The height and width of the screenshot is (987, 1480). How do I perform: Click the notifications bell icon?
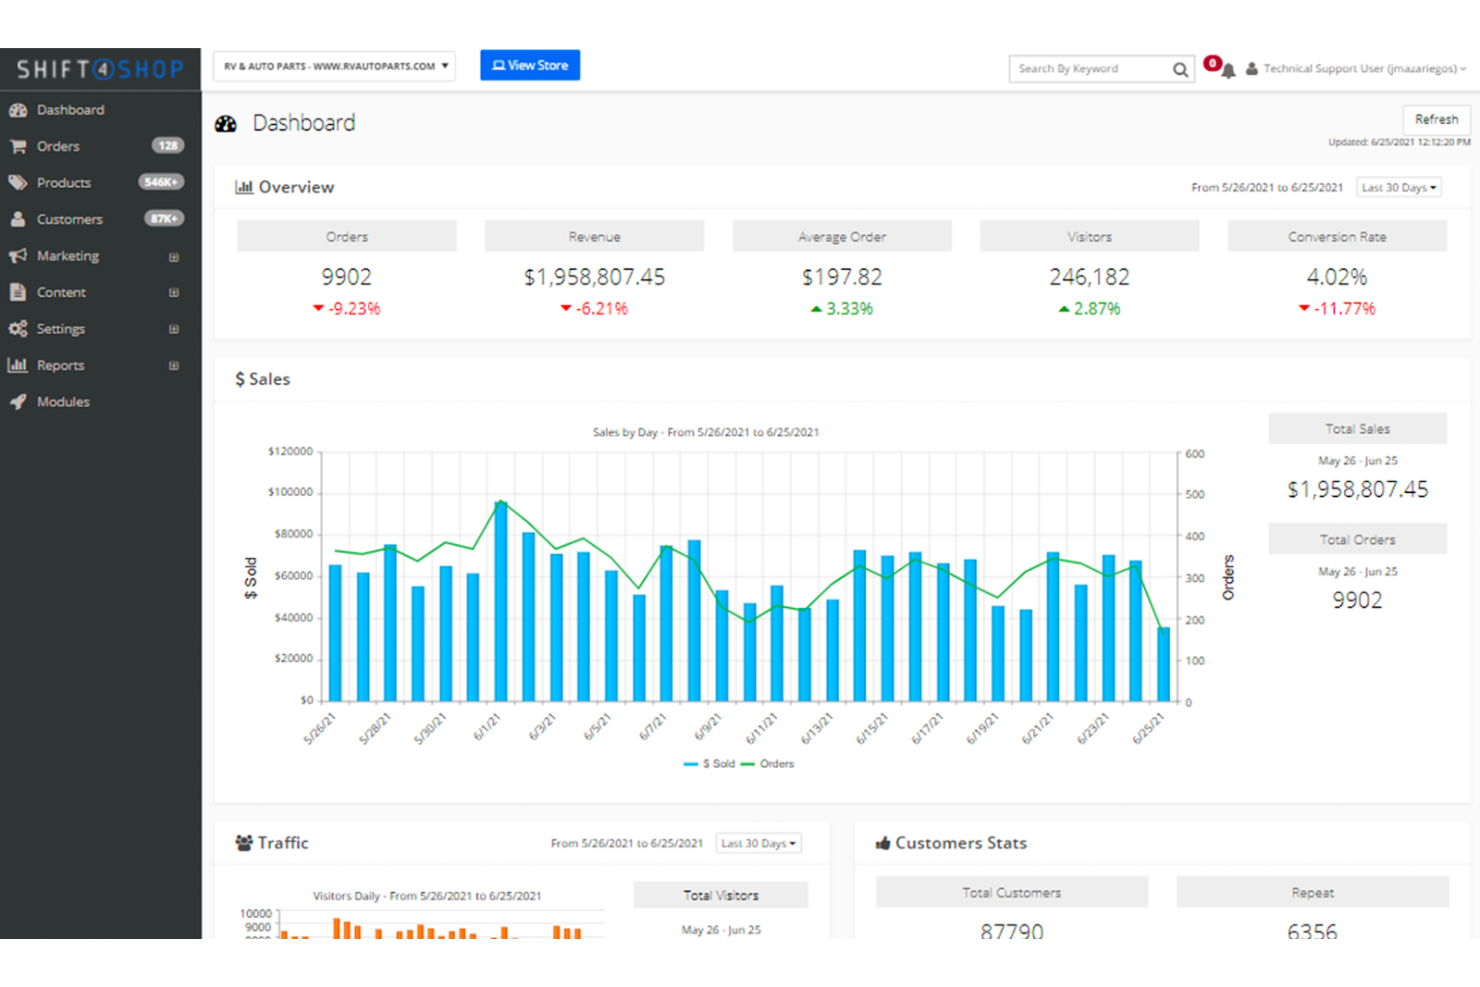[x=1228, y=69]
